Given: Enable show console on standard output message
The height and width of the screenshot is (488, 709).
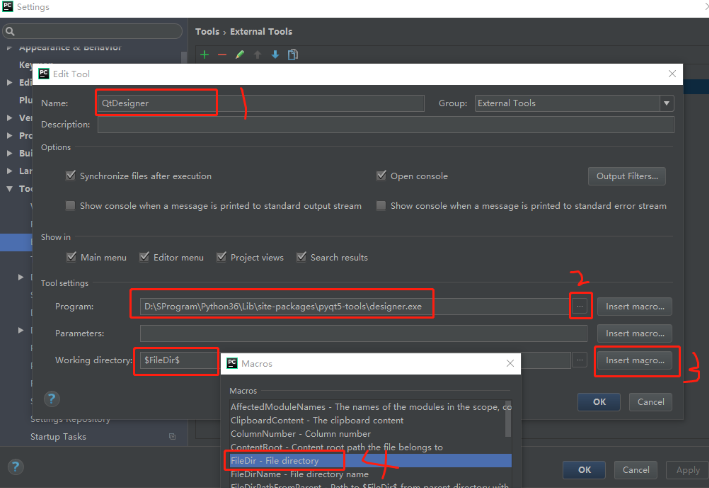Looking at the screenshot, I should [70, 206].
